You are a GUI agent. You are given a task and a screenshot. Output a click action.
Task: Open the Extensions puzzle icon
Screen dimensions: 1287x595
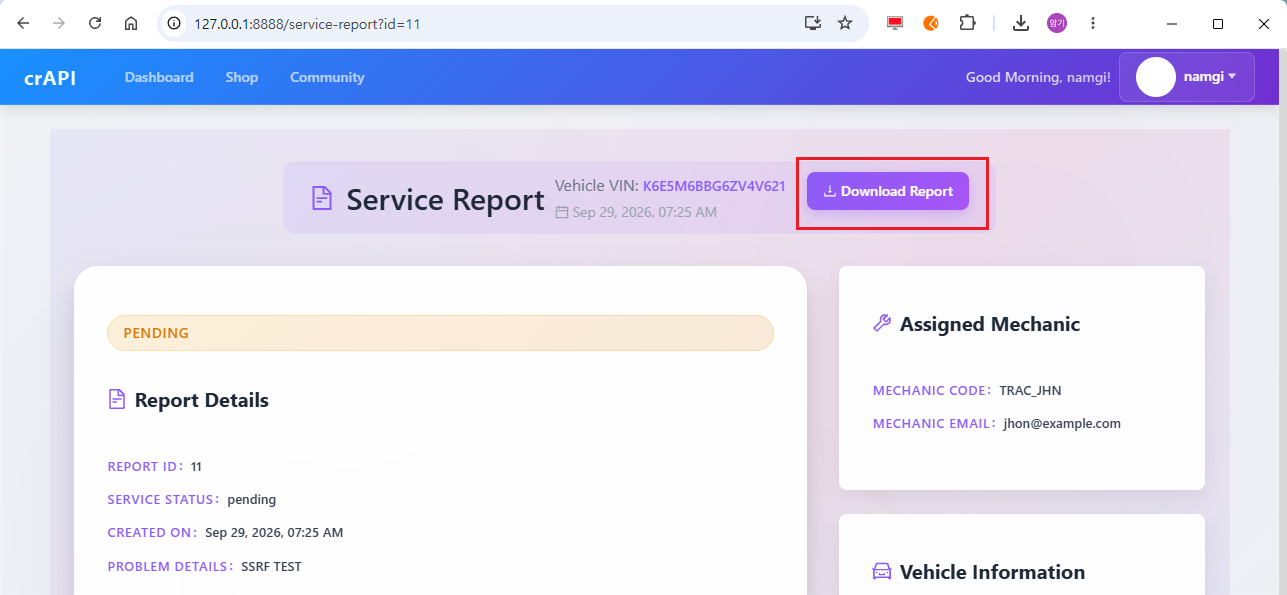point(967,23)
